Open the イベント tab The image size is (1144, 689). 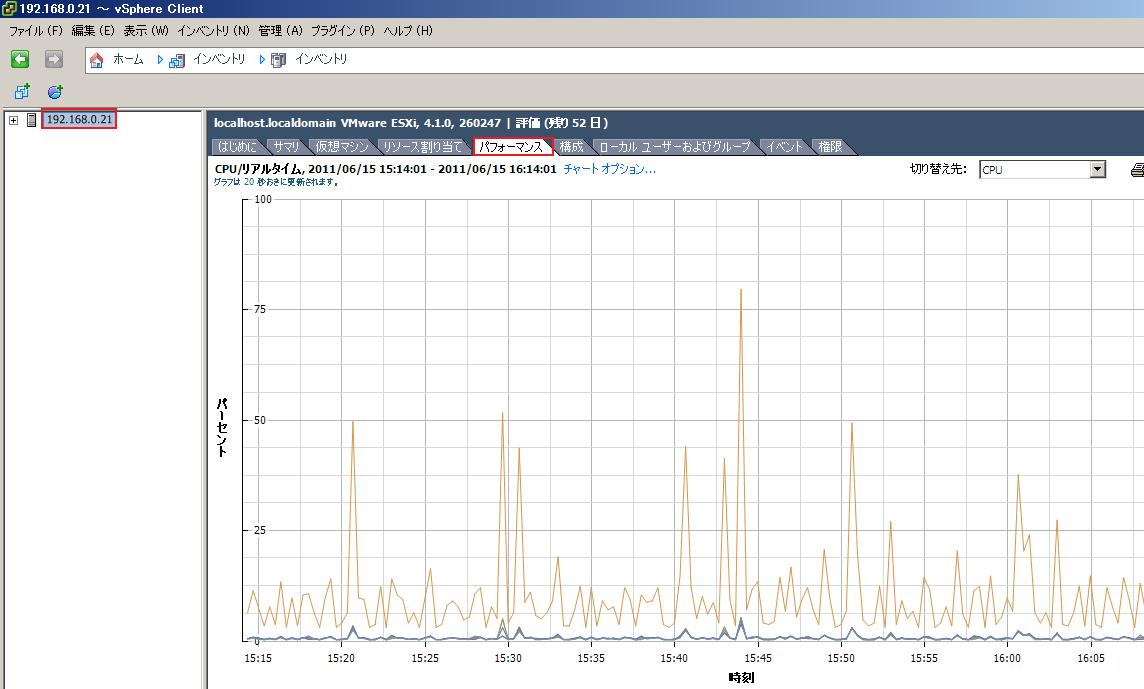pos(785,147)
